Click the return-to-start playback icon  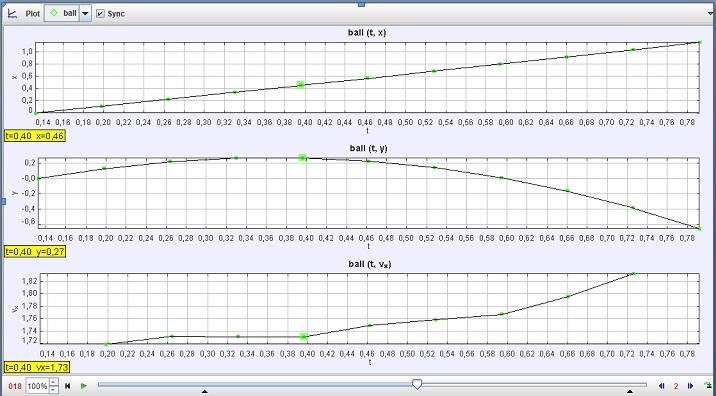(x=68, y=386)
